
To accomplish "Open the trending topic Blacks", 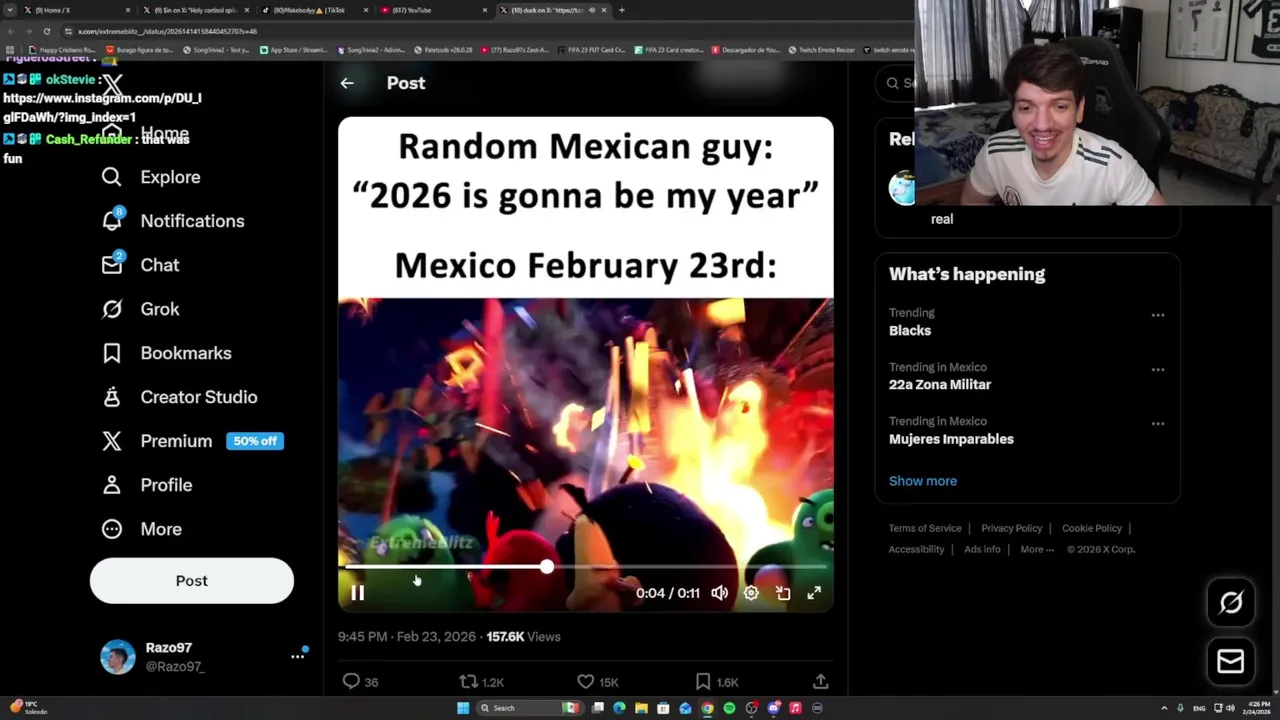I will coord(910,331).
